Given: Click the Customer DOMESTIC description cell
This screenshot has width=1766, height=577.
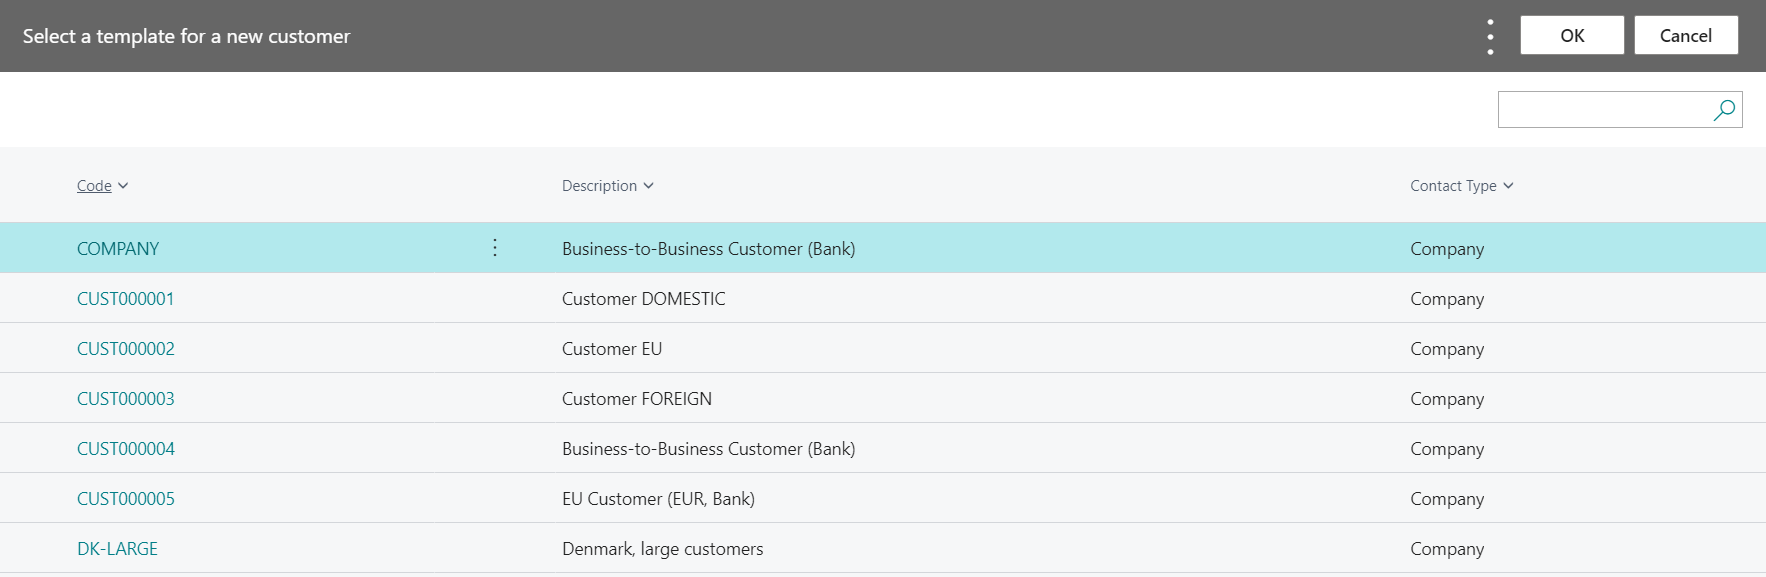Looking at the screenshot, I should tap(644, 299).
